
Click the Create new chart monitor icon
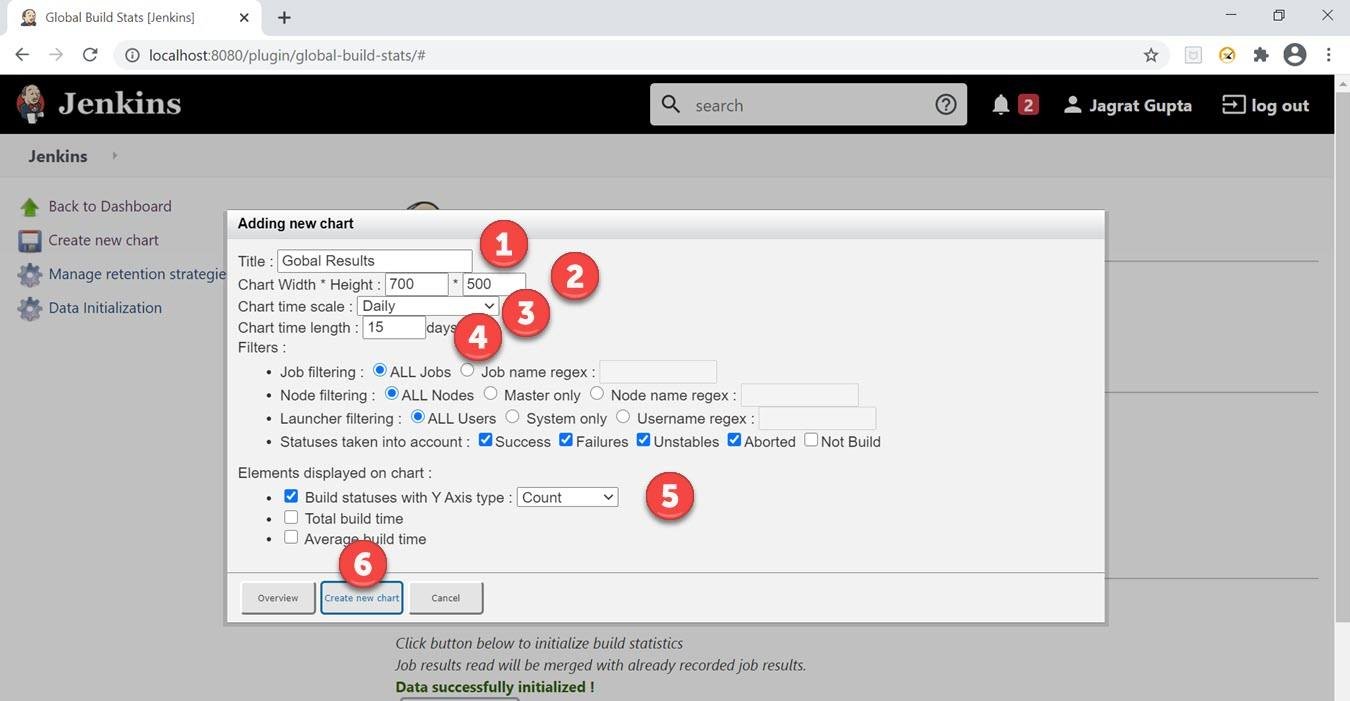click(x=30, y=241)
